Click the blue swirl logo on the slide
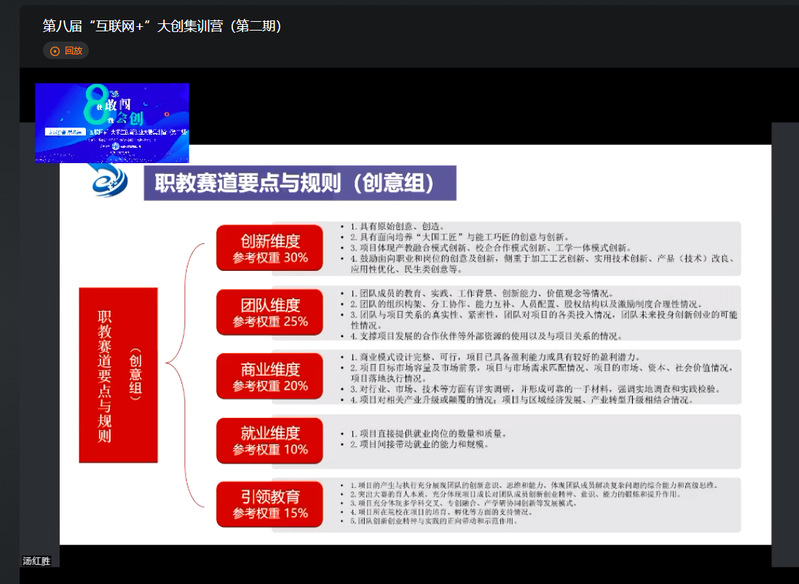799x584 pixels. tap(106, 182)
